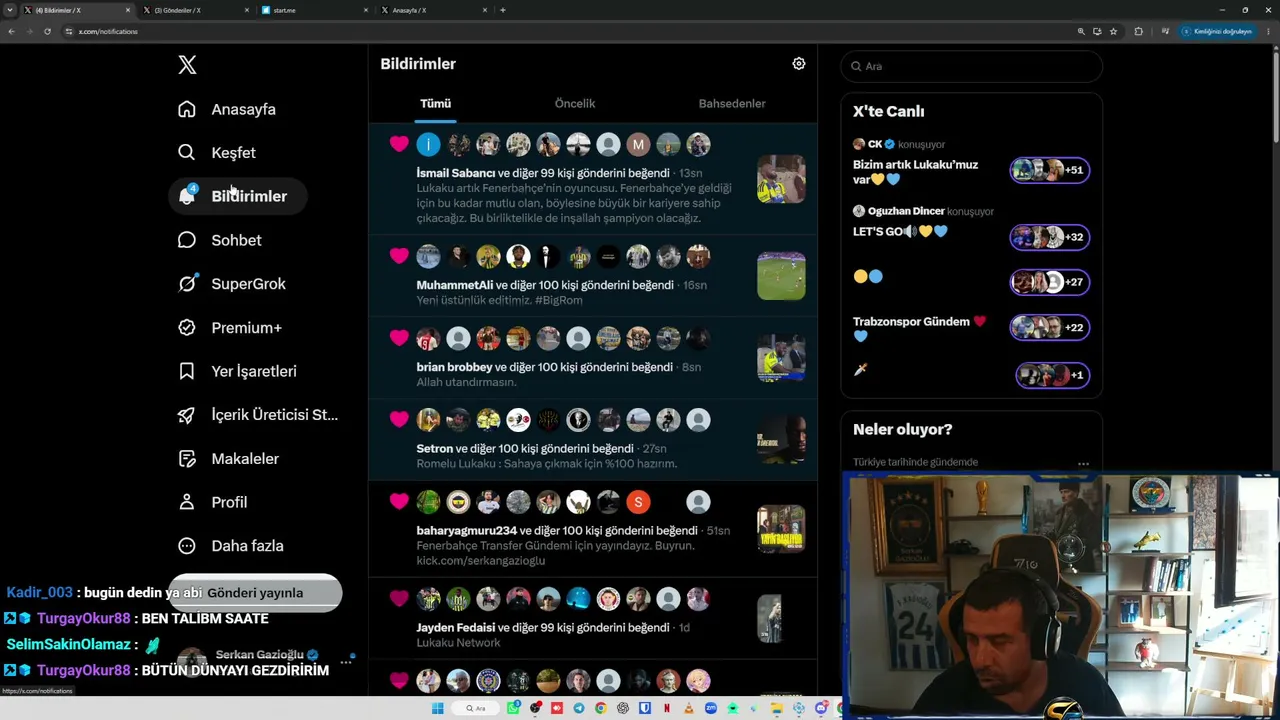Close the Bildirimler / X browser tab
Viewport: 1280px width, 720px height.
pyautogui.click(x=127, y=10)
